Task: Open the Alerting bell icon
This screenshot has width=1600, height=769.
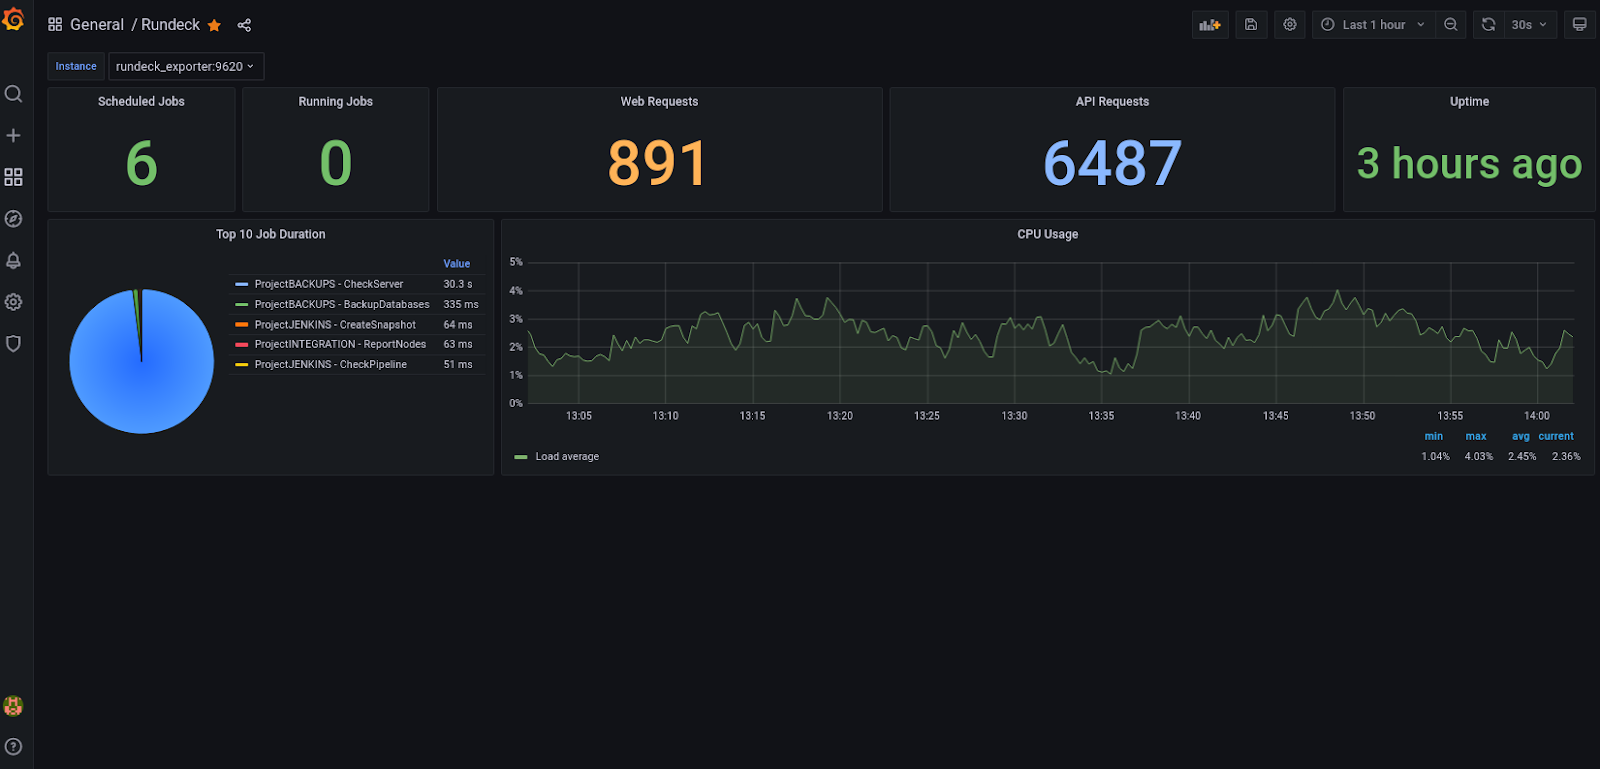Action: (x=13, y=261)
